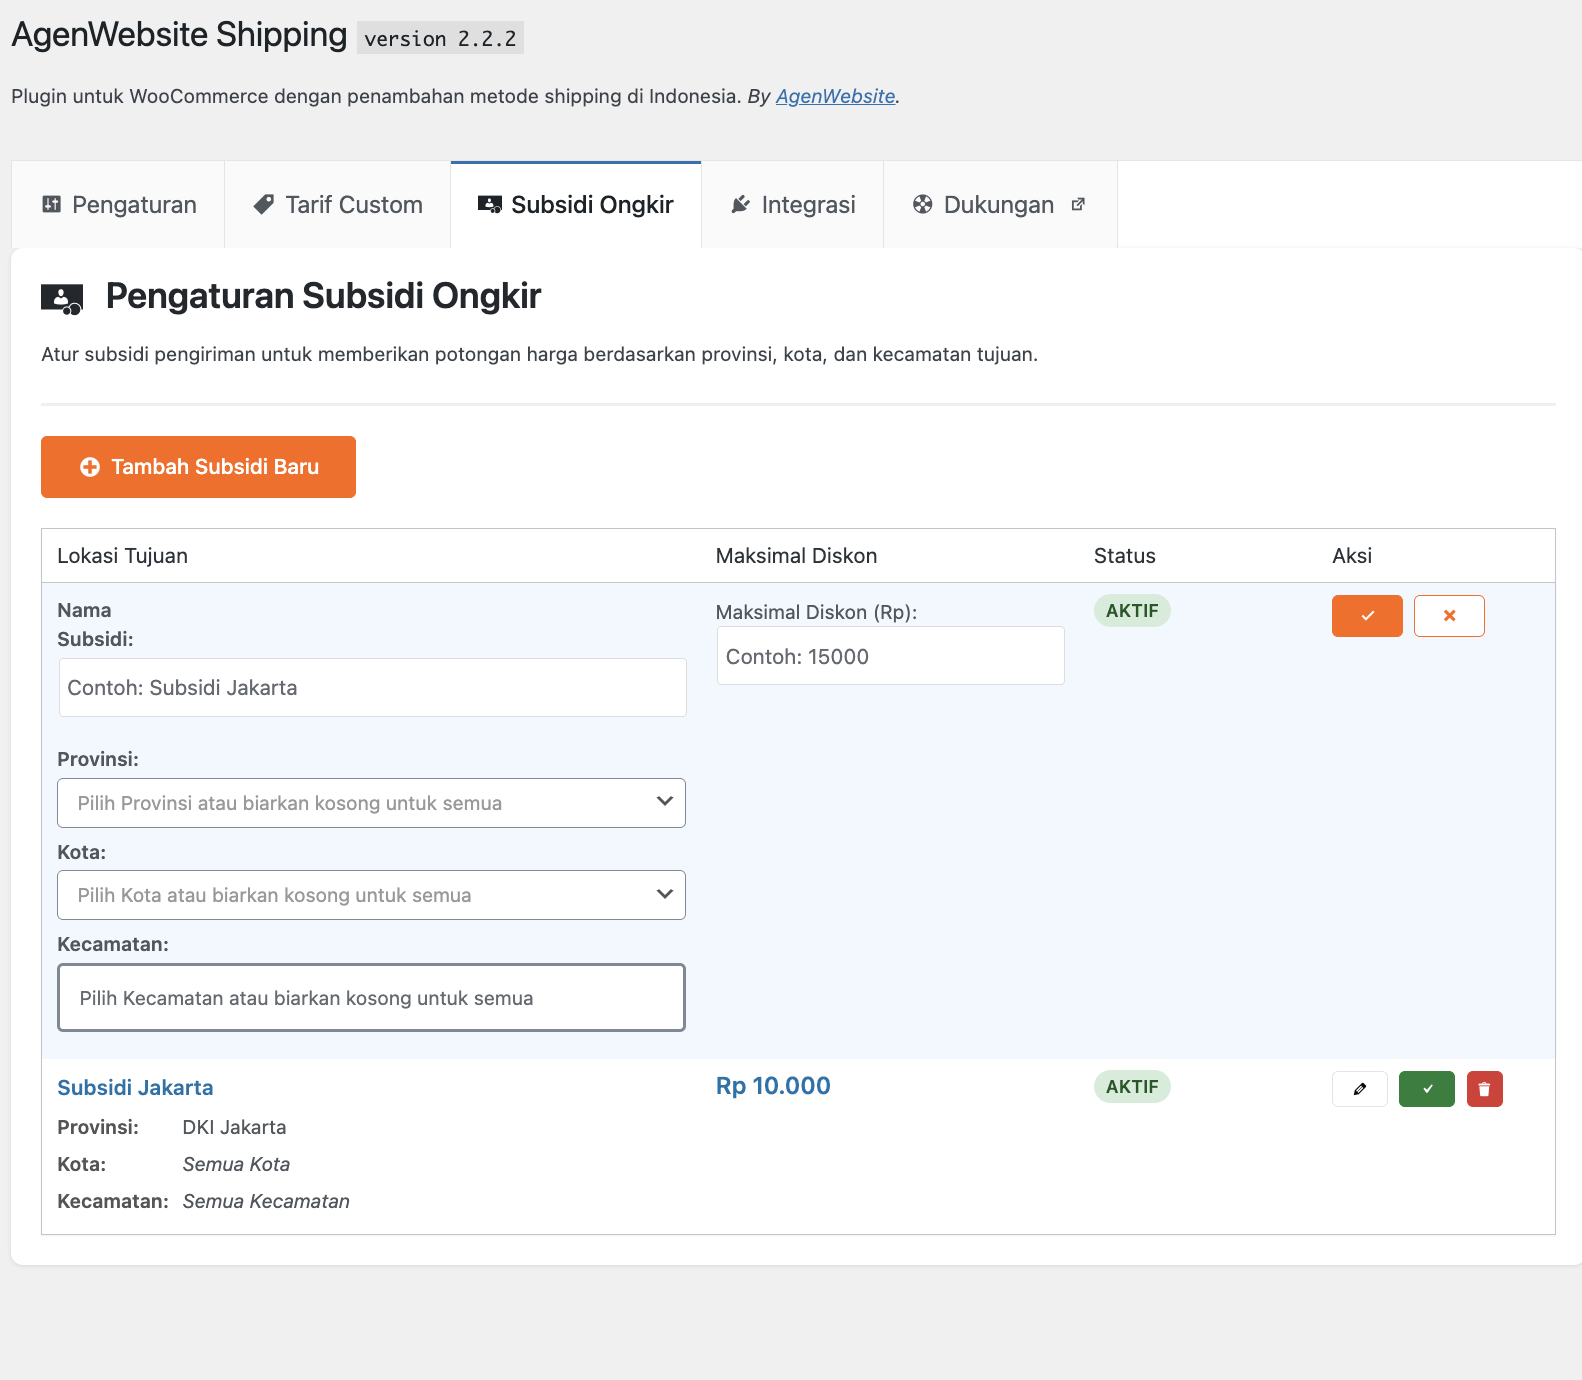The image size is (1582, 1380).
Task: Focus the Nama Subsidi text field
Action: point(372,688)
